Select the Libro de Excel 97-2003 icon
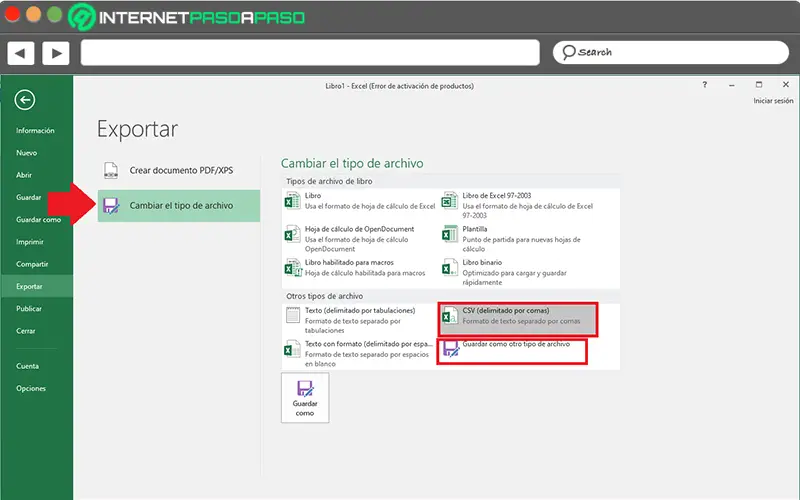 (x=450, y=201)
